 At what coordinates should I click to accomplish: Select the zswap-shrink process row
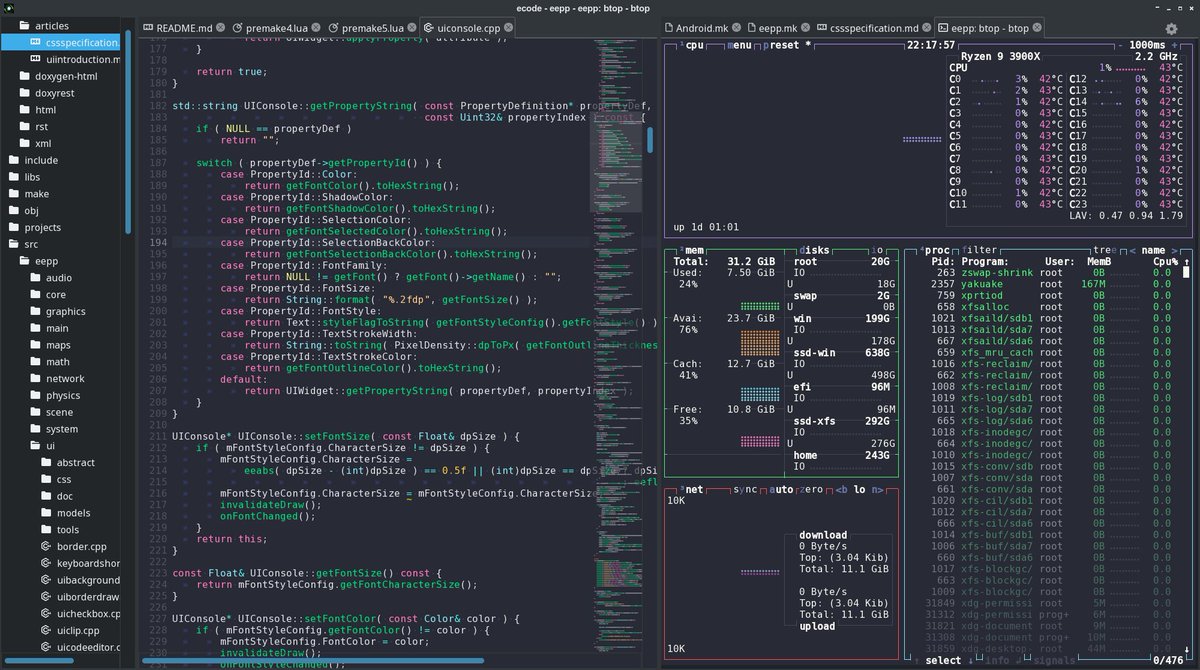click(1049, 272)
